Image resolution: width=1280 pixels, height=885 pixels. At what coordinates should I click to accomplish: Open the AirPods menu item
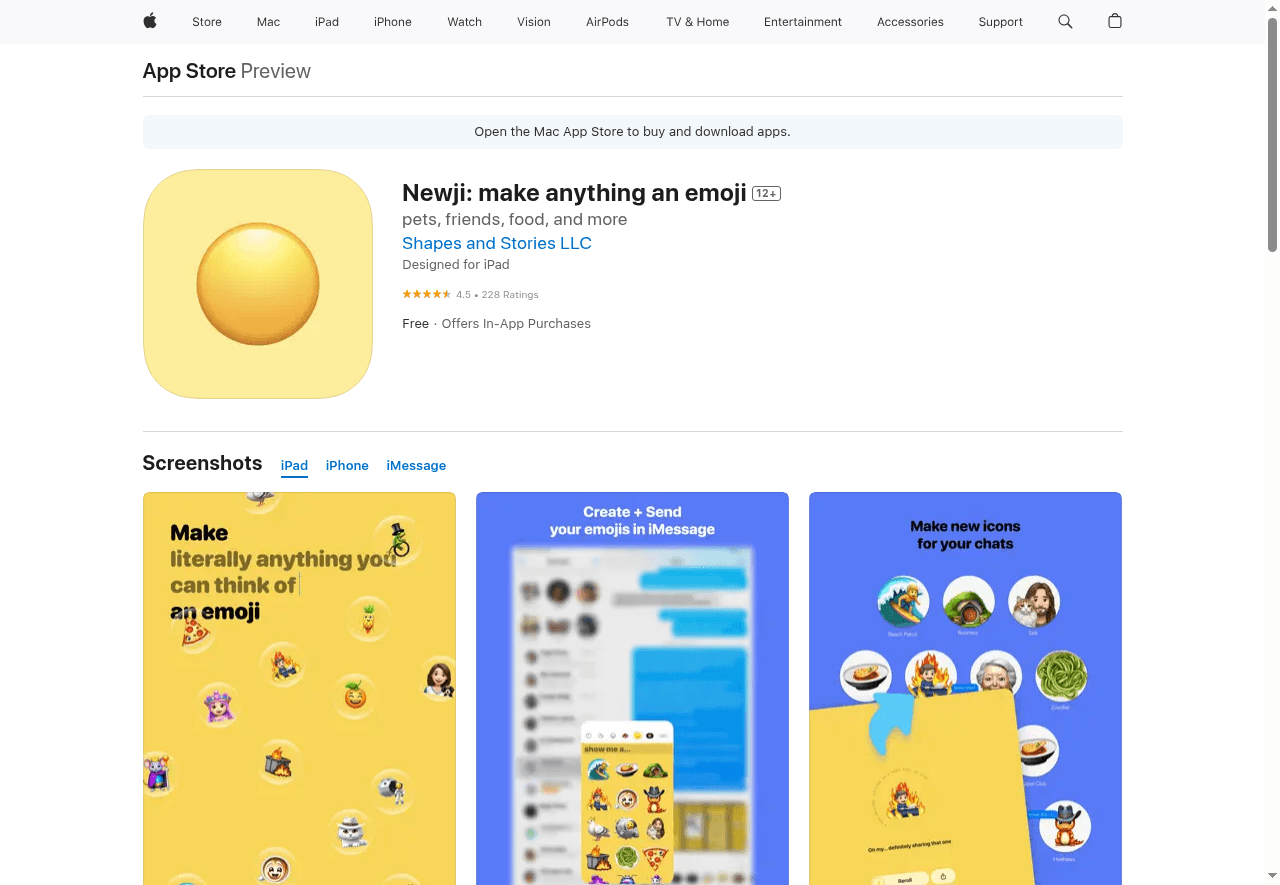(607, 22)
